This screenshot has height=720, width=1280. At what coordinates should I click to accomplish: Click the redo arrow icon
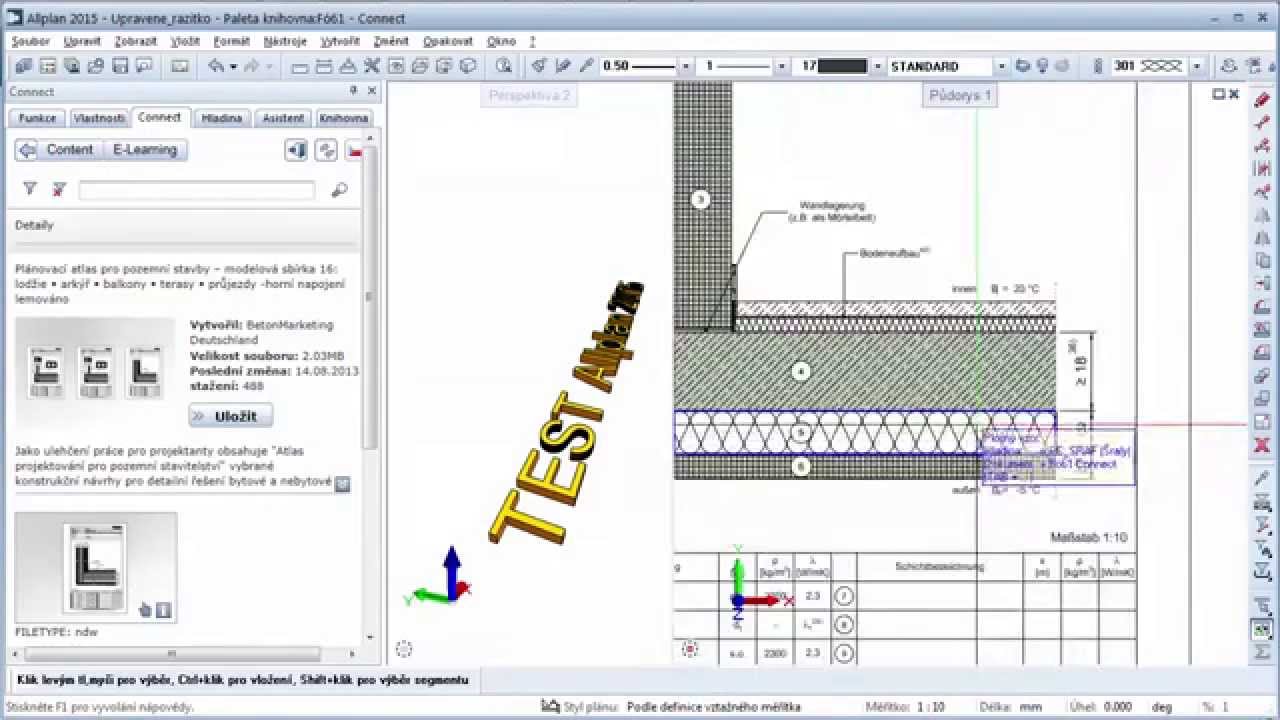pos(251,66)
